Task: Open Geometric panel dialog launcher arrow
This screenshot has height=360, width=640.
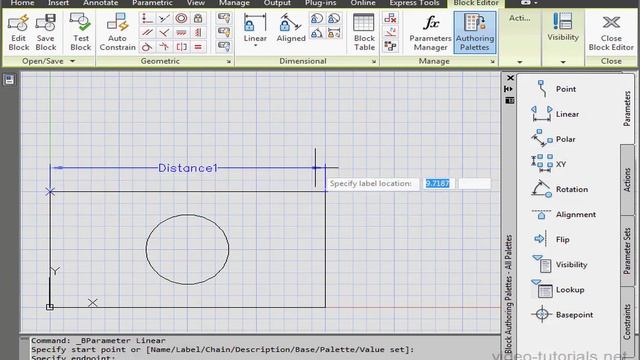Action: (229, 62)
